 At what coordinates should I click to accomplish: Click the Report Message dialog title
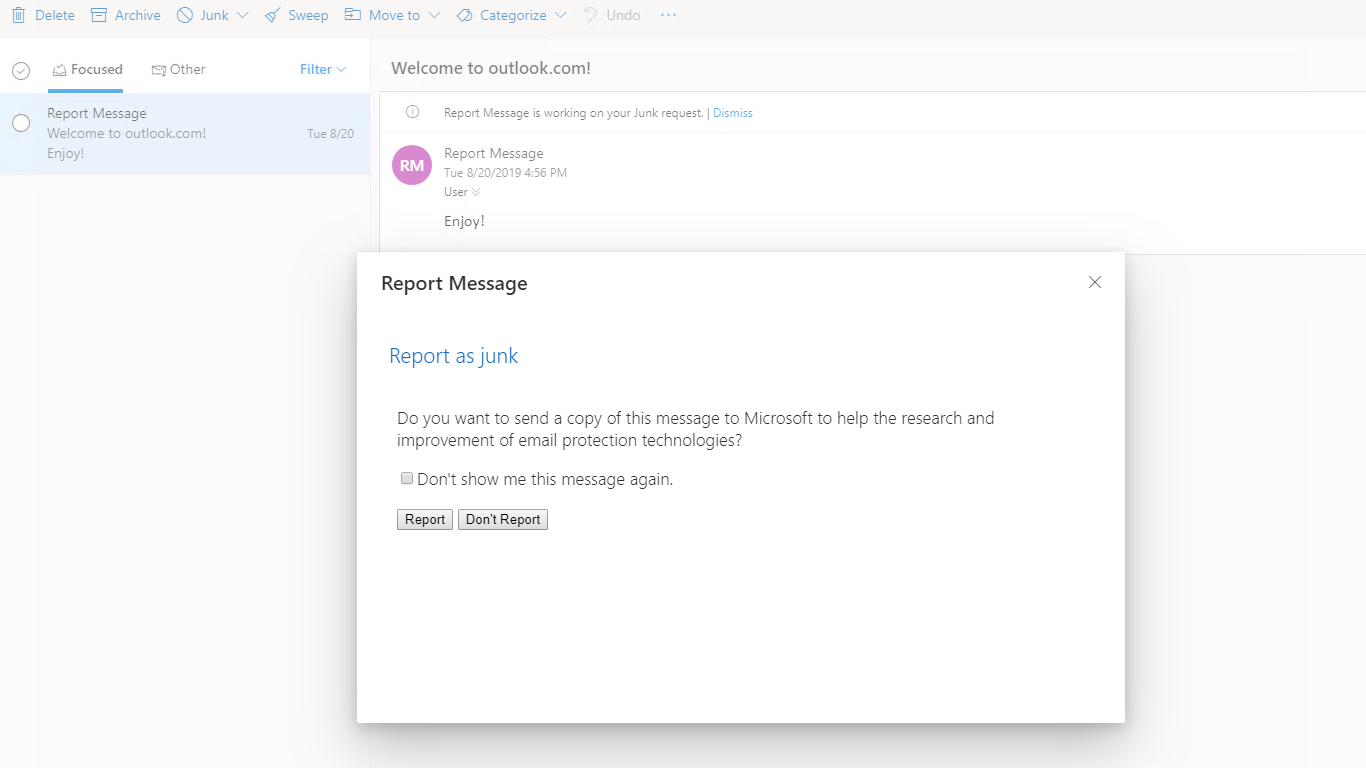(x=454, y=284)
